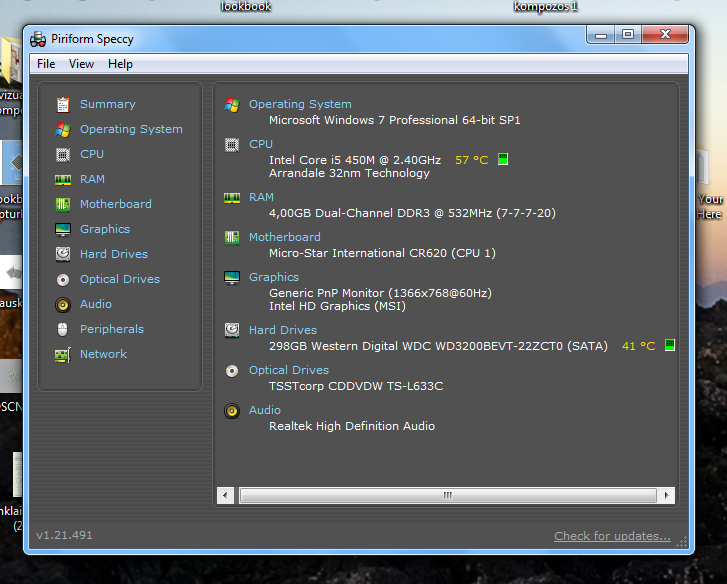This screenshot has height=584, width=727.
Task: Open the RAM icon in sidebar
Action: (63, 180)
